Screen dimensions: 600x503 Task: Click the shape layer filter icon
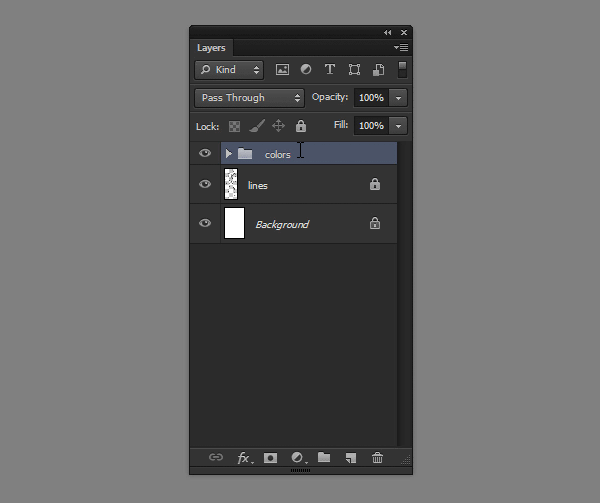click(354, 70)
